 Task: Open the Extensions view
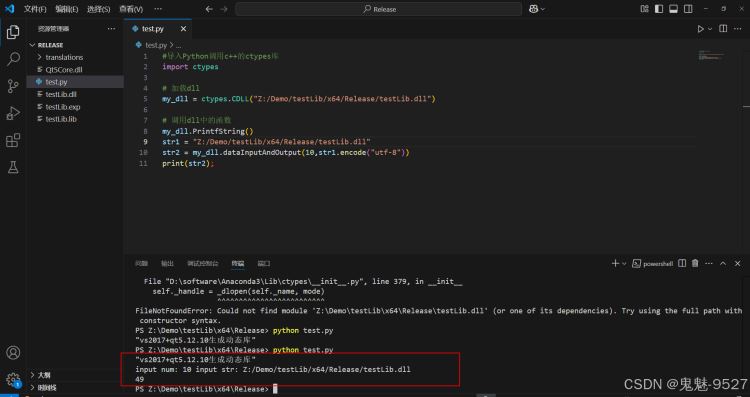point(13,140)
